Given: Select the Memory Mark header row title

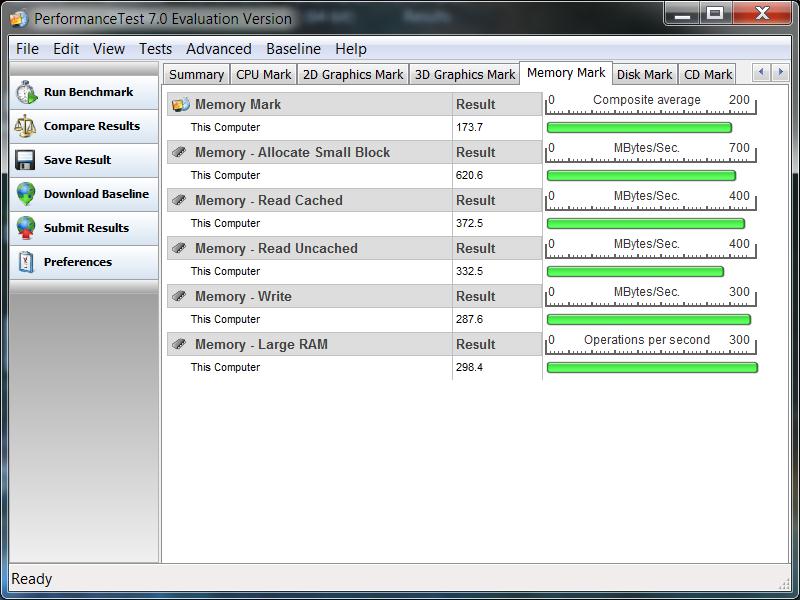Looking at the screenshot, I should coord(238,104).
